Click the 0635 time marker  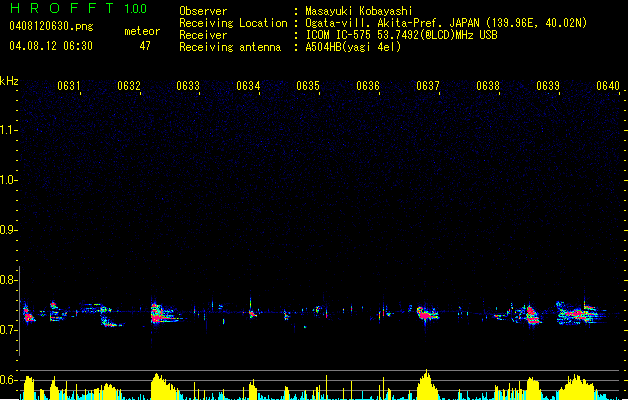[x=308, y=85]
